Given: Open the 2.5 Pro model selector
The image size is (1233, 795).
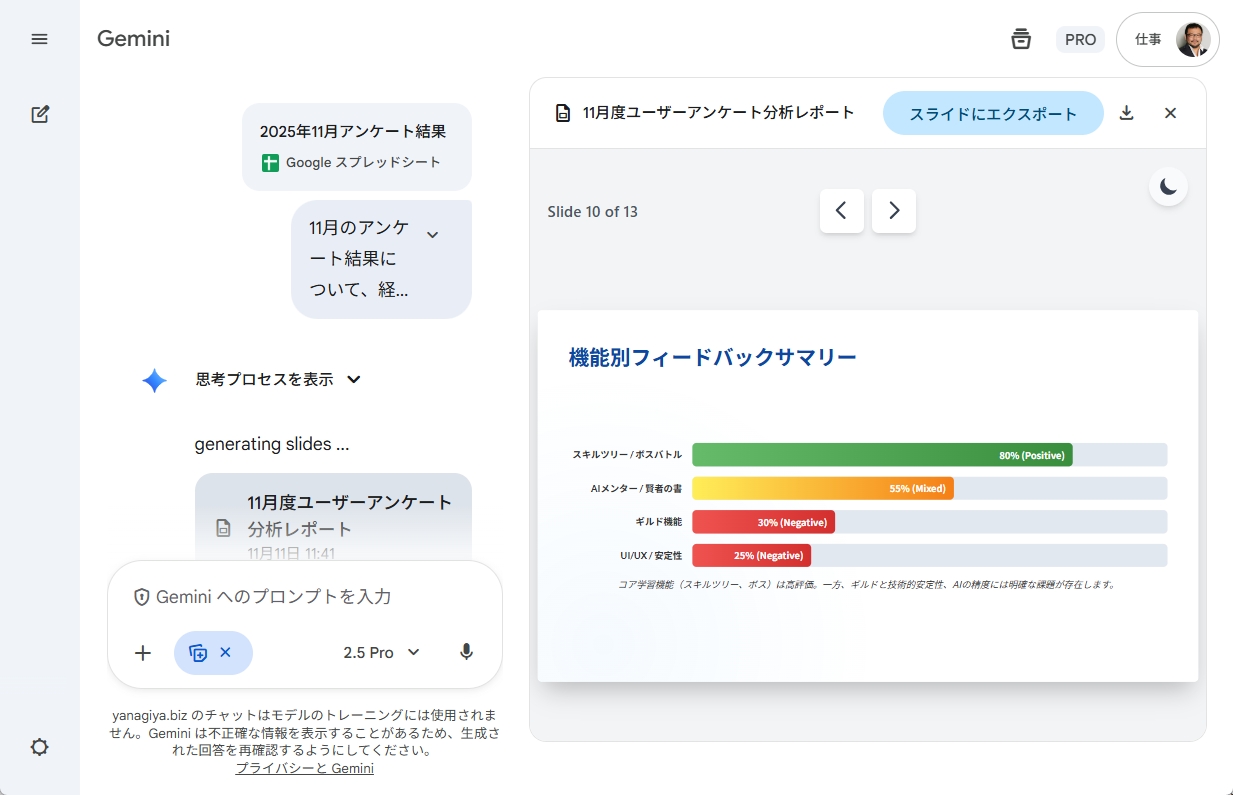Looking at the screenshot, I should pos(381,652).
